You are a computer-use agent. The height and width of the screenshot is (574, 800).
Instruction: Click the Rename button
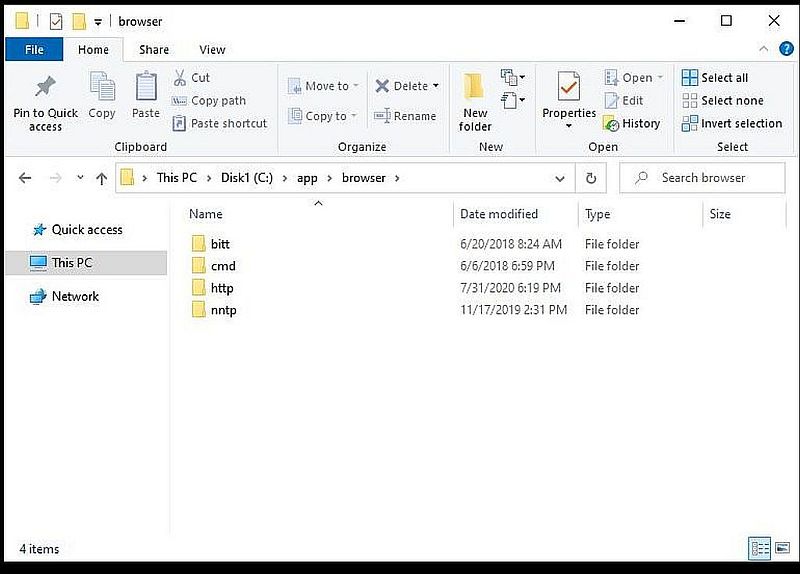click(x=405, y=116)
